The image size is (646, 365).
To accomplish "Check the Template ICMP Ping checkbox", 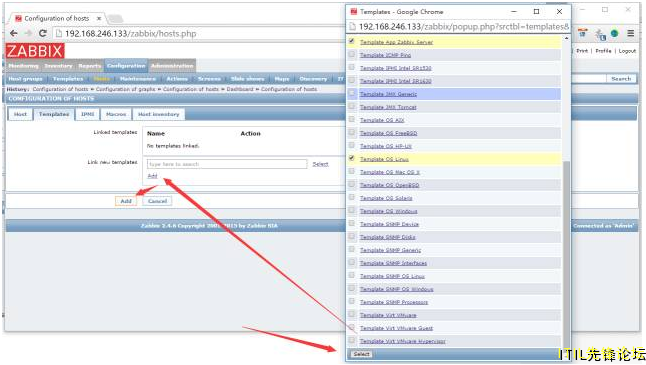I will [351, 54].
